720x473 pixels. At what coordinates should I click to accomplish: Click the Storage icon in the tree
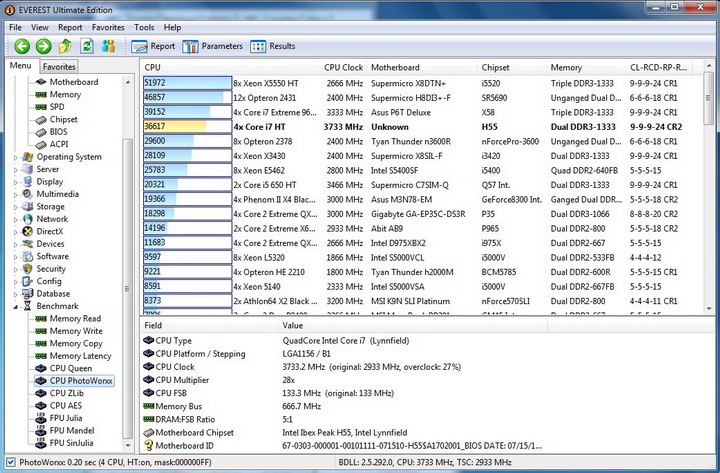[x=28, y=206]
